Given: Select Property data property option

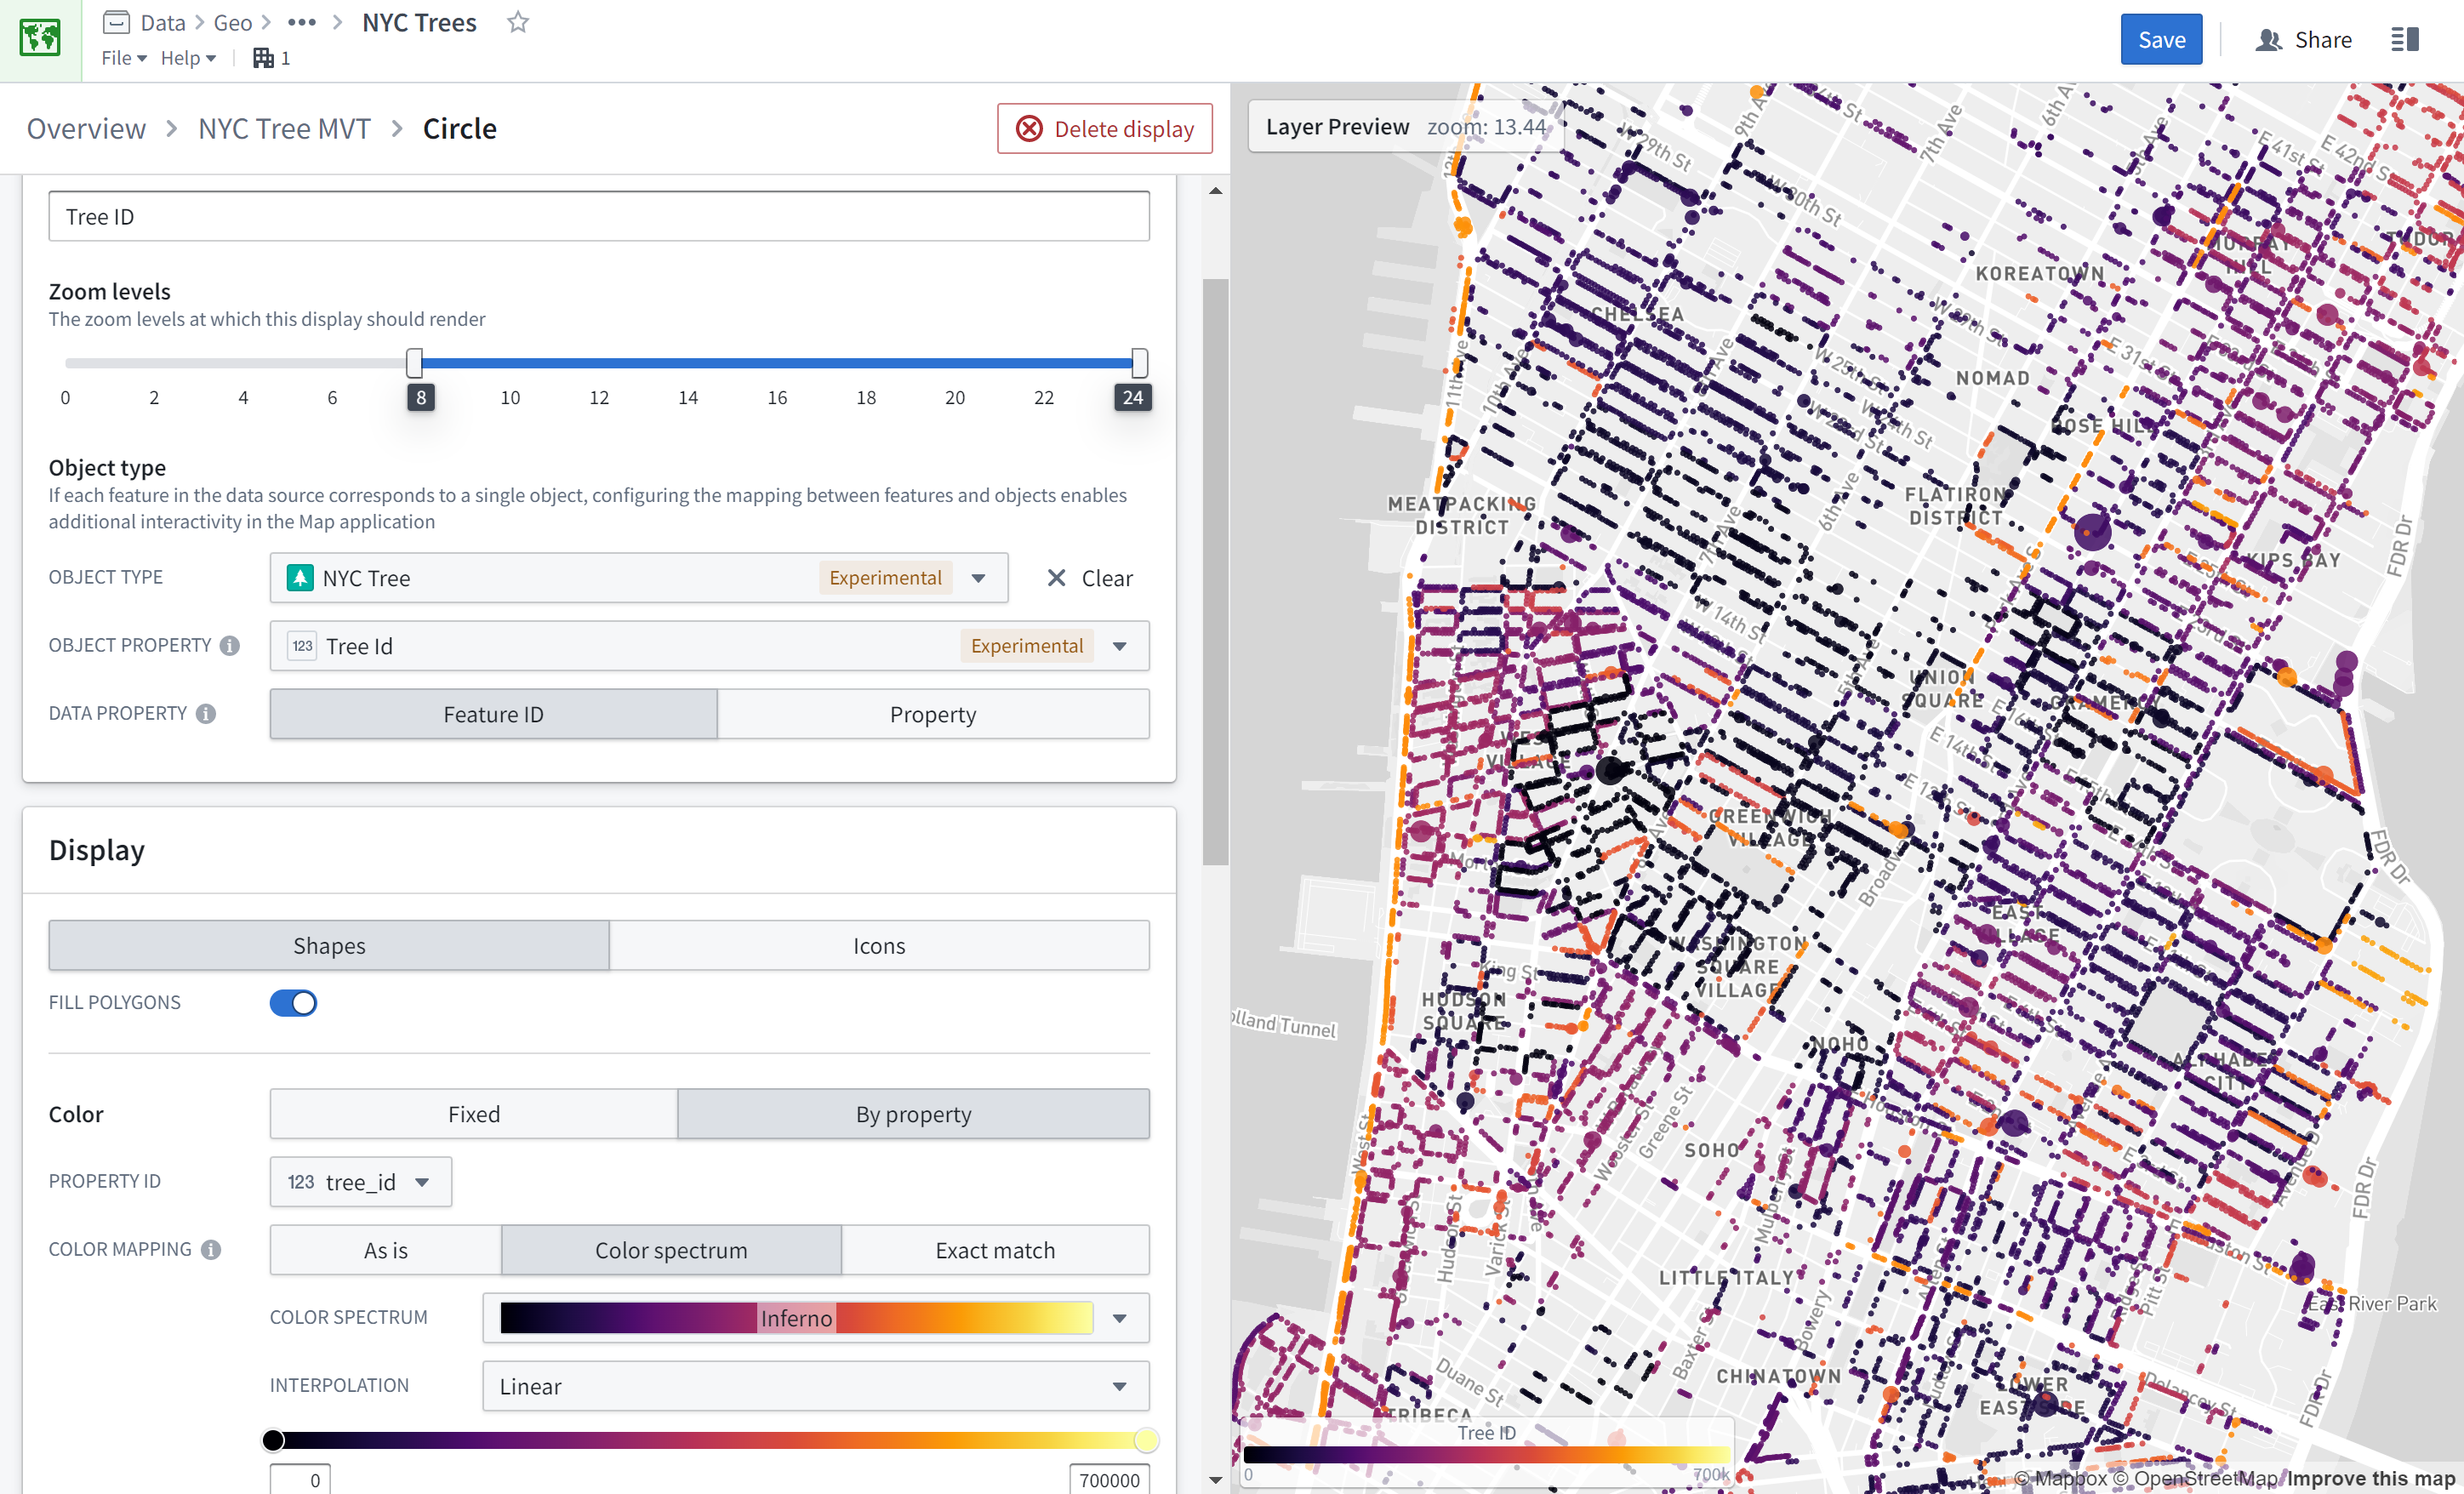Looking at the screenshot, I should tap(933, 714).
